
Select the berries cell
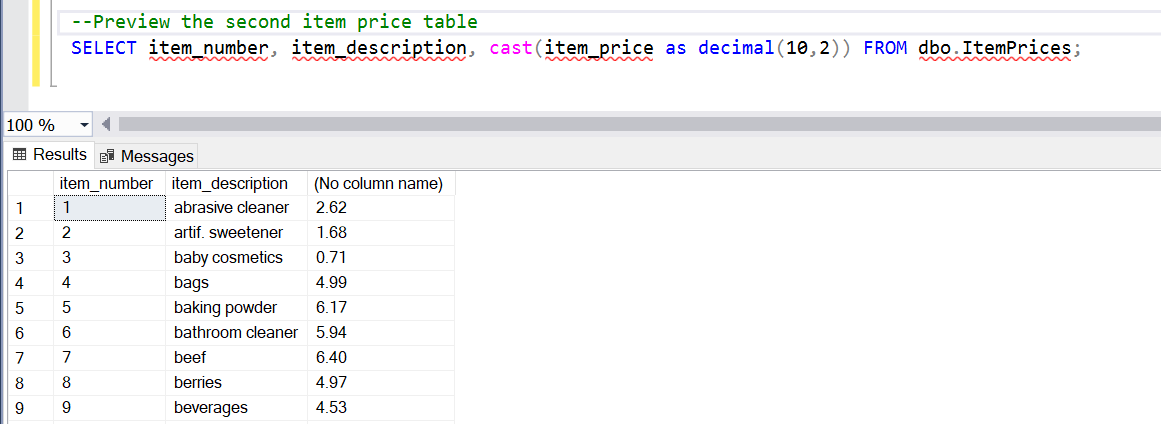click(236, 383)
